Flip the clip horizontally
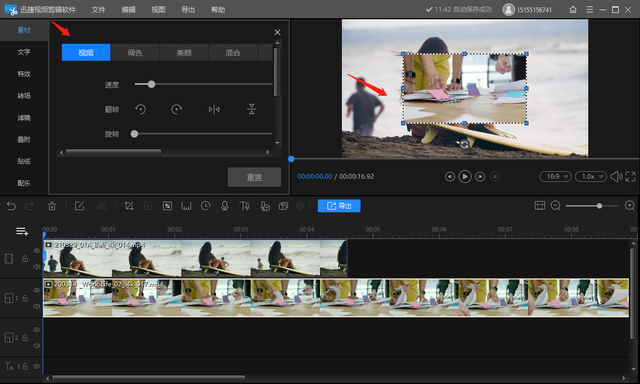The height and width of the screenshot is (384, 640). [x=214, y=109]
